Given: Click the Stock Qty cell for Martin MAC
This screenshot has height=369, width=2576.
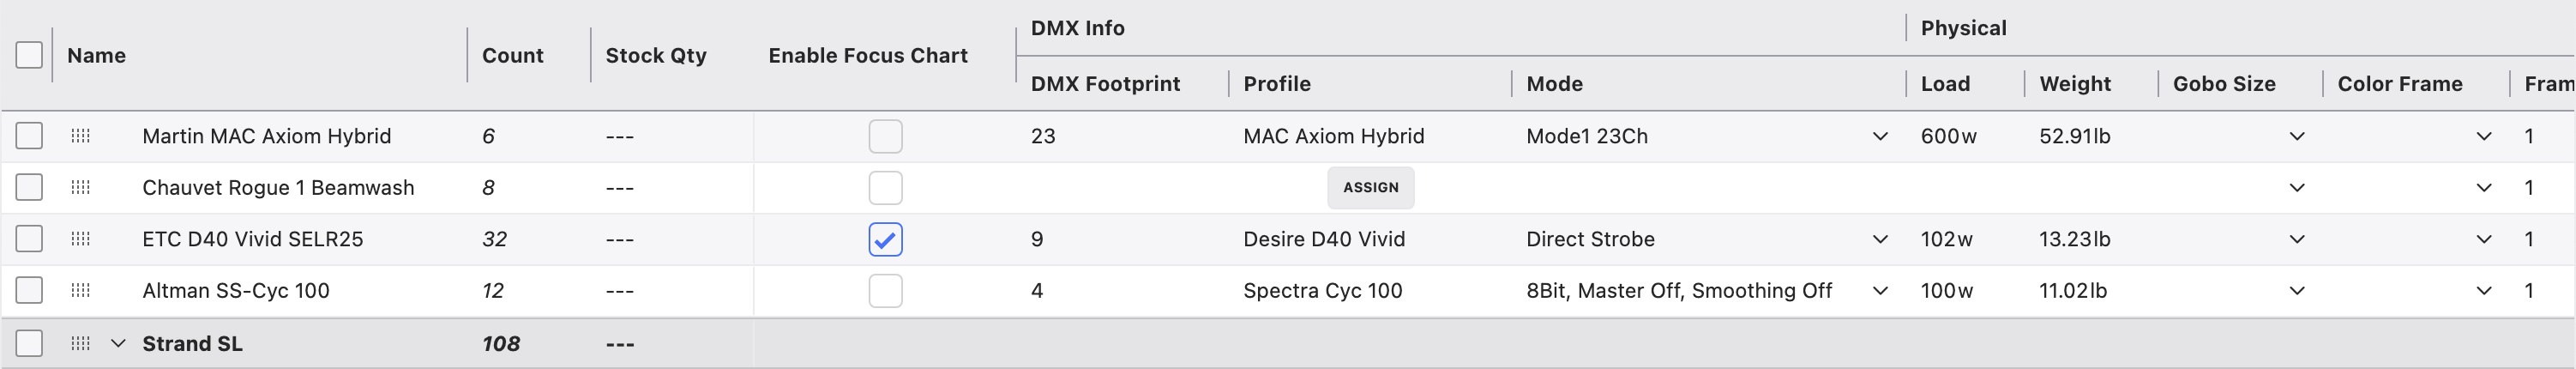Looking at the screenshot, I should point(620,136).
